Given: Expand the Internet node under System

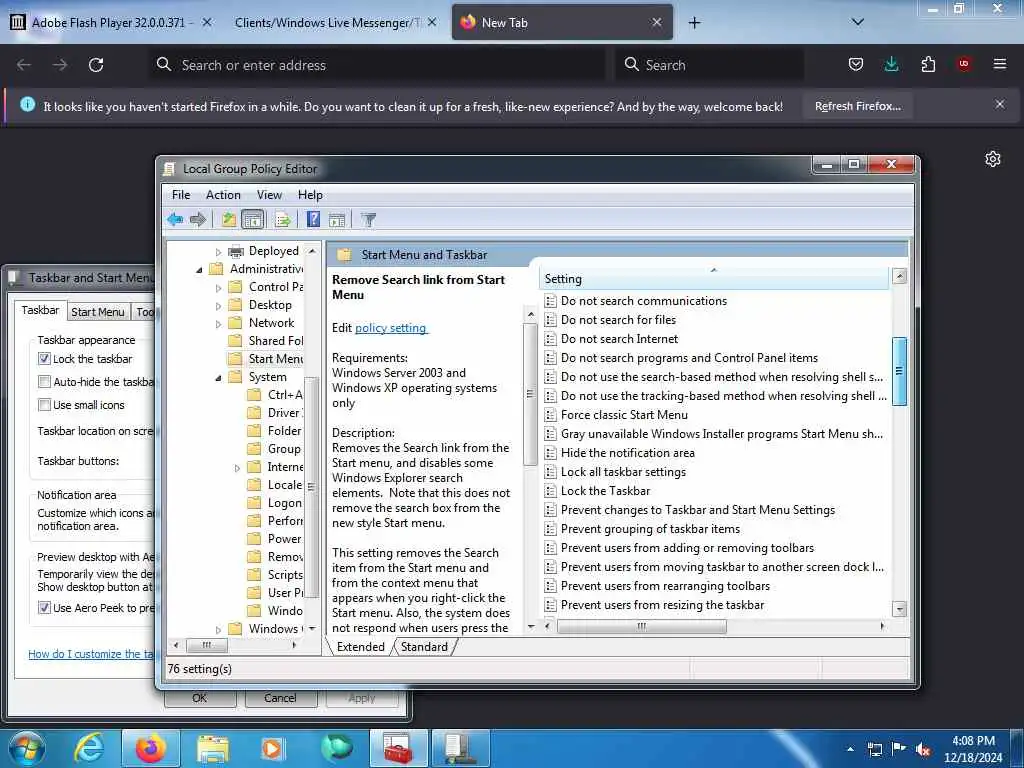Looking at the screenshot, I should pos(237,468).
